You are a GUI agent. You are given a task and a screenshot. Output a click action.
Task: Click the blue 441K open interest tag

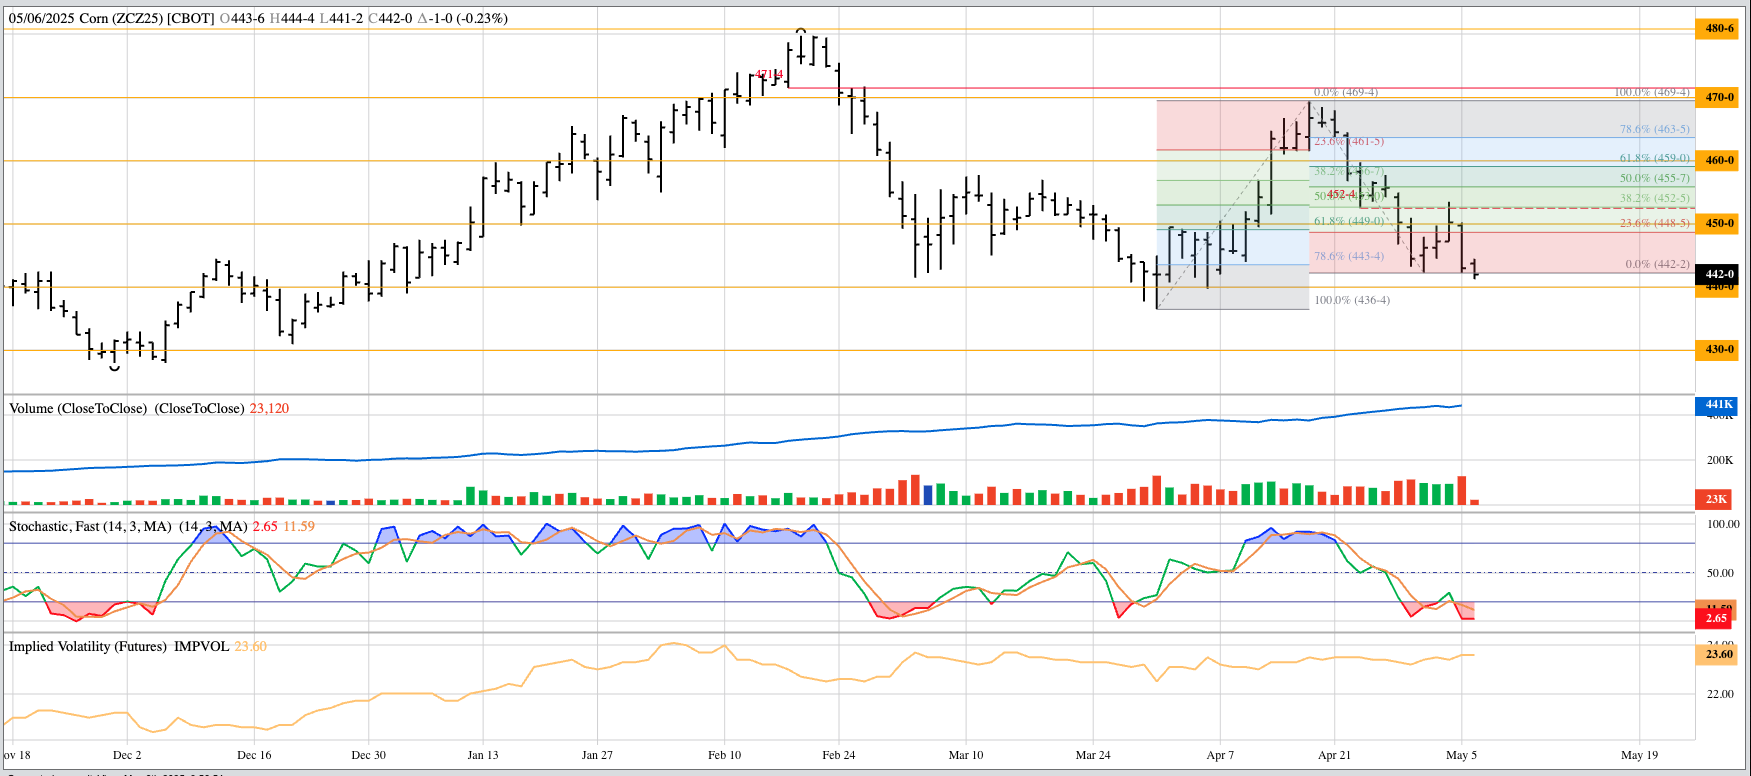coord(1718,405)
